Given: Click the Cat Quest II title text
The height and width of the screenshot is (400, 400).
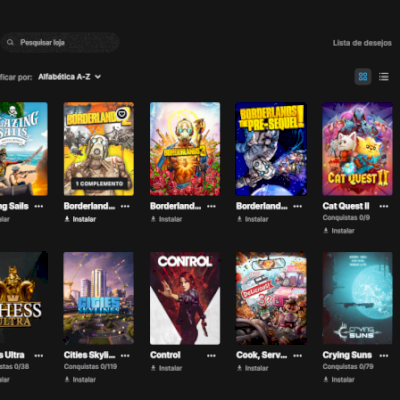Looking at the screenshot, I should coord(346,206).
